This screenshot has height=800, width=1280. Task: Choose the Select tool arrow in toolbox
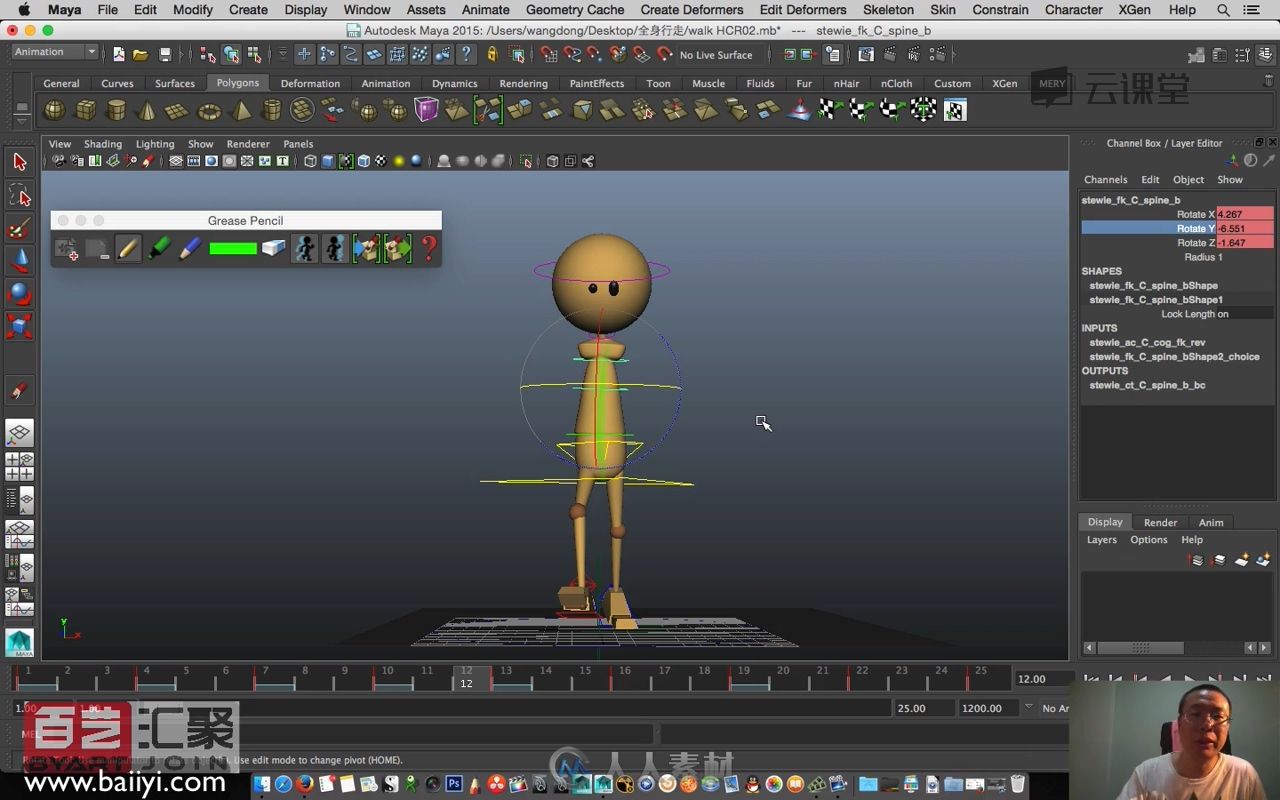coord(19,161)
